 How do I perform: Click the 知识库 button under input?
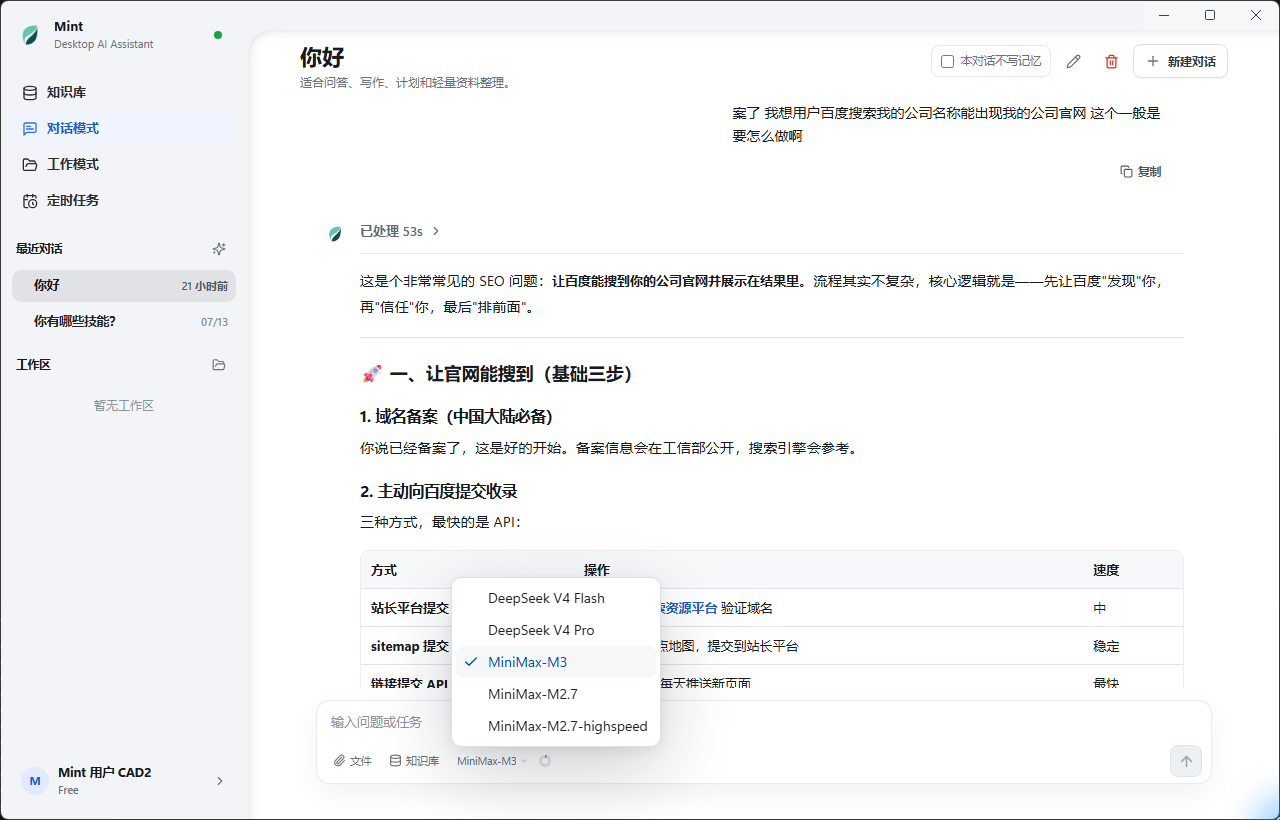[414, 761]
